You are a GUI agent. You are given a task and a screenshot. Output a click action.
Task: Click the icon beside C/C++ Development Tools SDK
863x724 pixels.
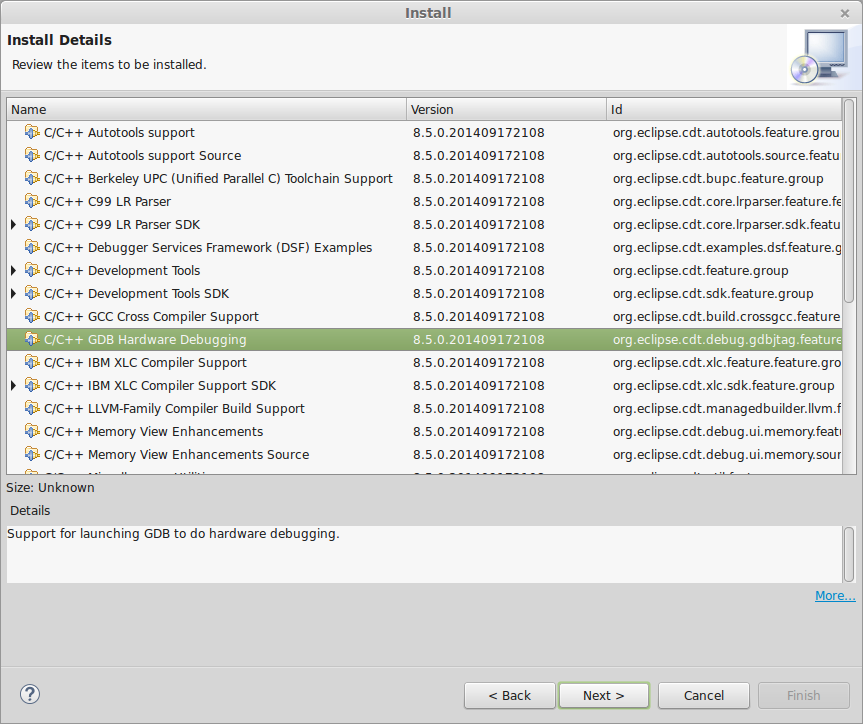(x=32, y=293)
